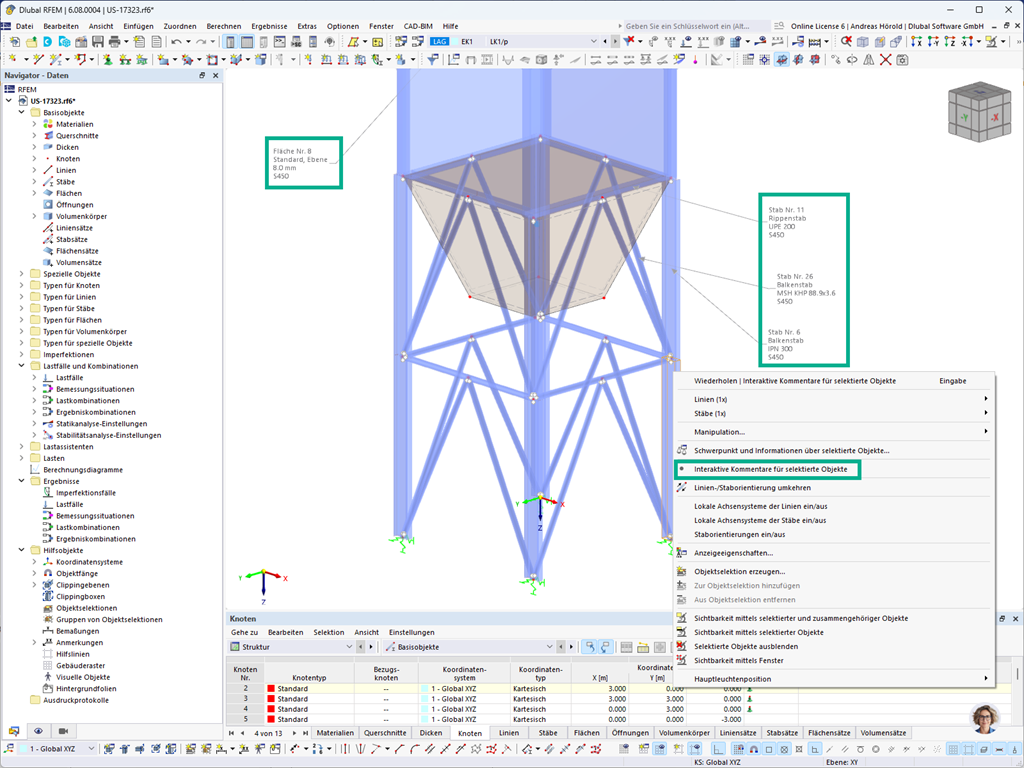1024x768 pixels.
Task: Open the load case LK1/p dropdown
Action: pos(594,41)
